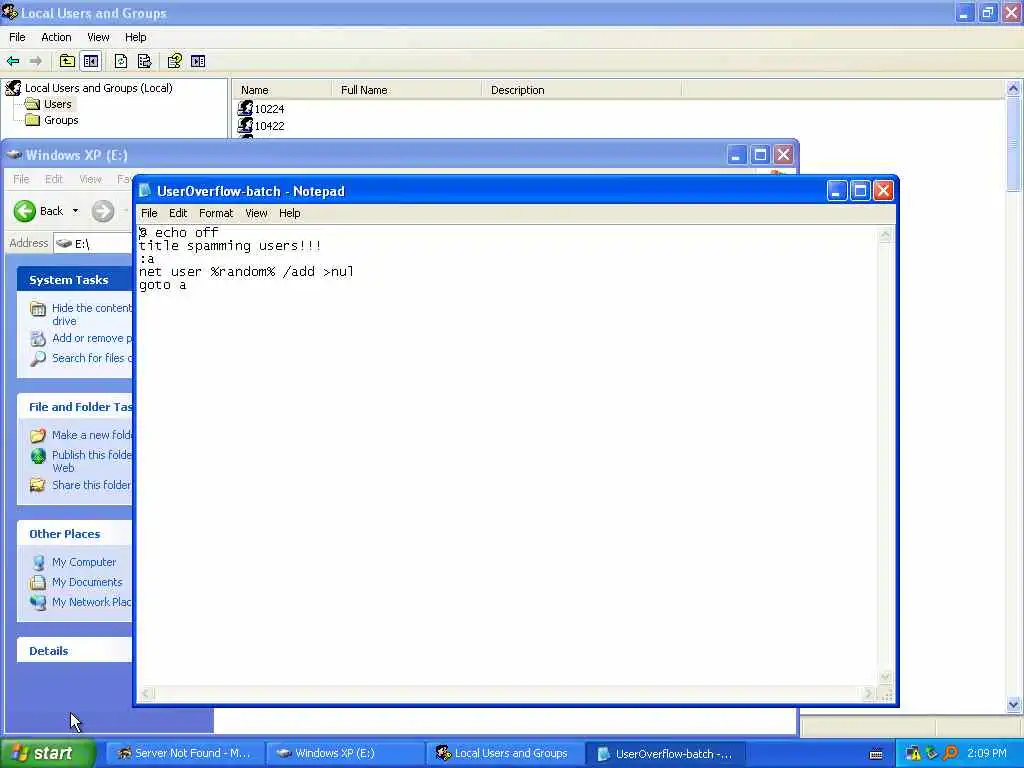Select the Users folder in the console tree

(x=57, y=104)
